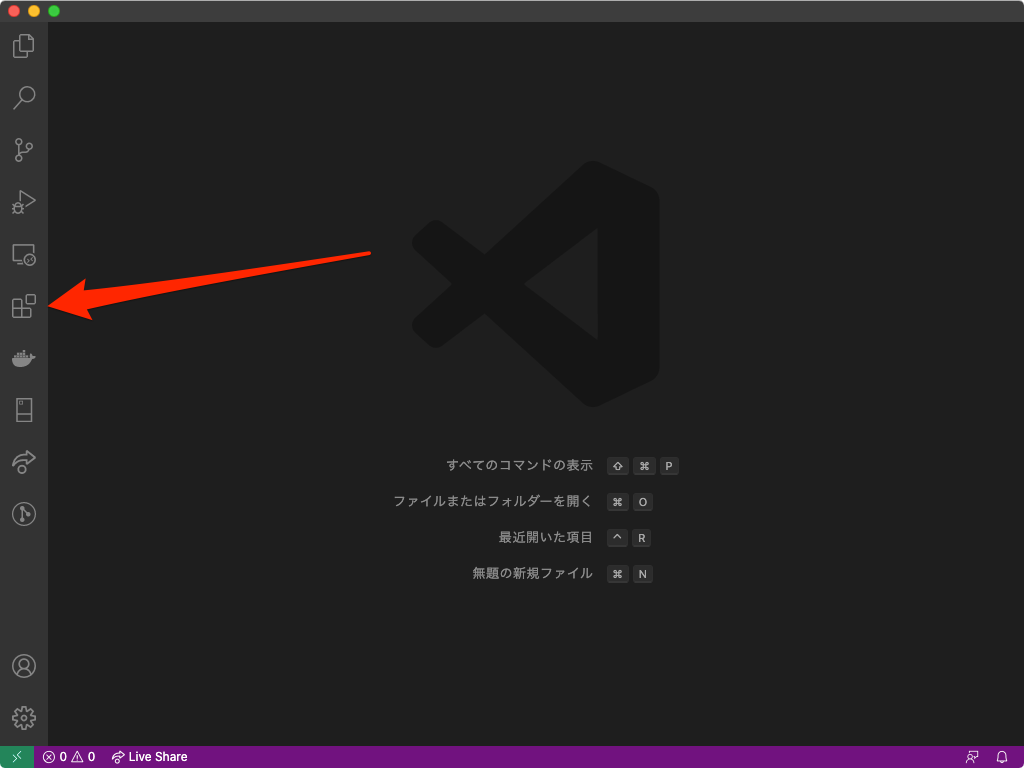Open the Run and Debug panel
Image resolution: width=1024 pixels, height=768 pixels.
[22, 202]
